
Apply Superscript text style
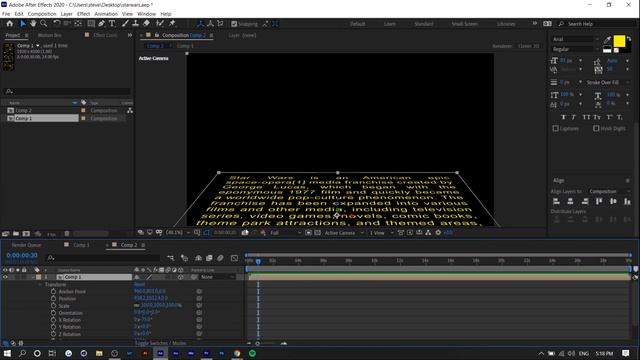tap(609, 117)
